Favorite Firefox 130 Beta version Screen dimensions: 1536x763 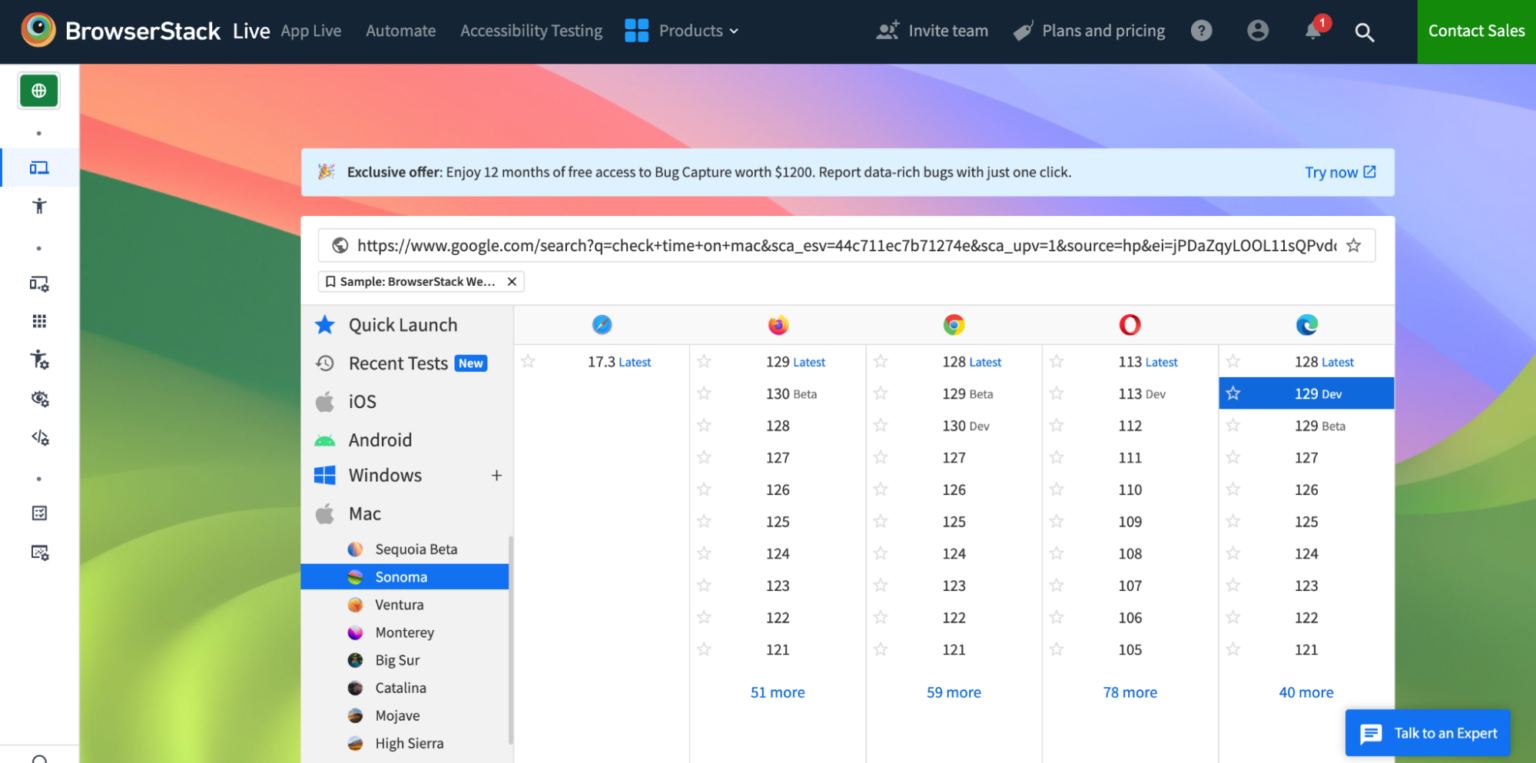coord(705,393)
